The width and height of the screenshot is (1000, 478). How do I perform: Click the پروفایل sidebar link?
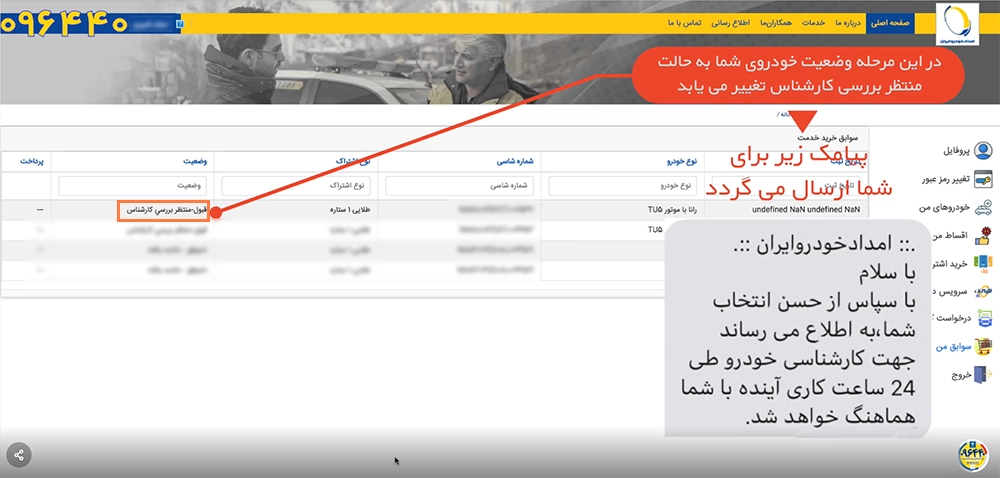click(956, 152)
